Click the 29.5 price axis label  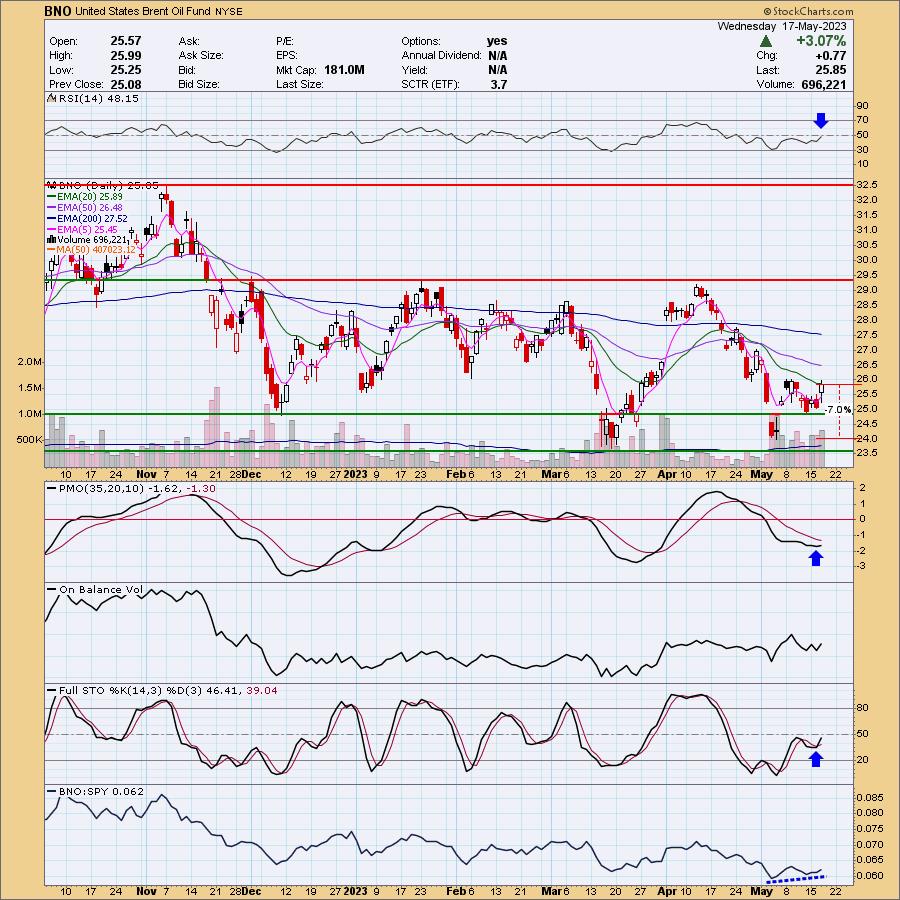pos(866,275)
